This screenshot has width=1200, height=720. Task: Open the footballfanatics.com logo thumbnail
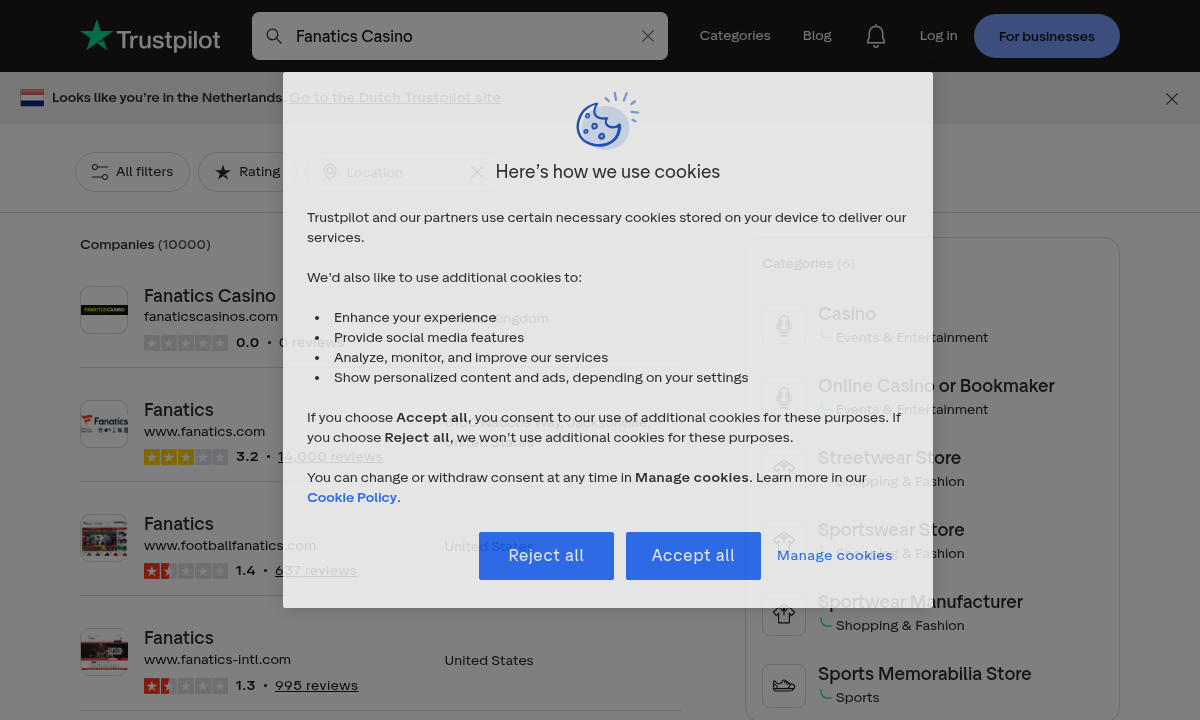(x=104, y=538)
